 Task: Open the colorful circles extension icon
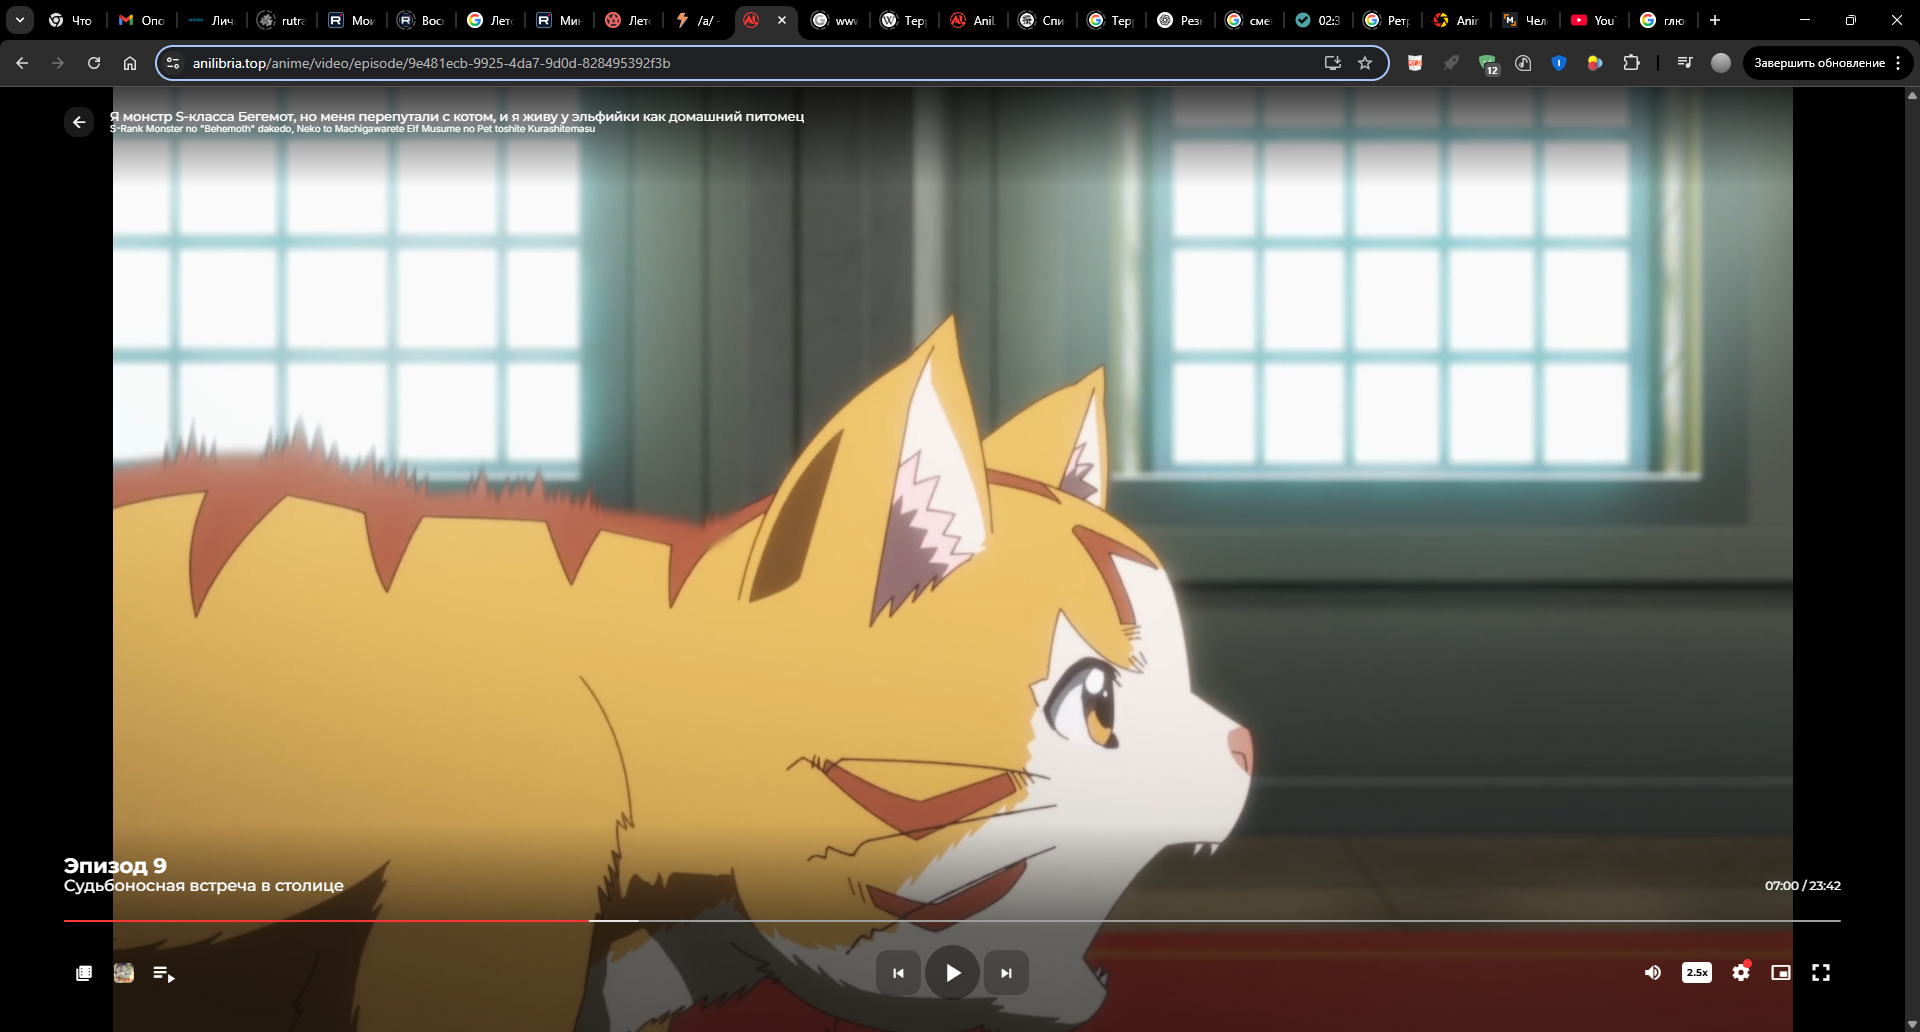tap(1595, 63)
